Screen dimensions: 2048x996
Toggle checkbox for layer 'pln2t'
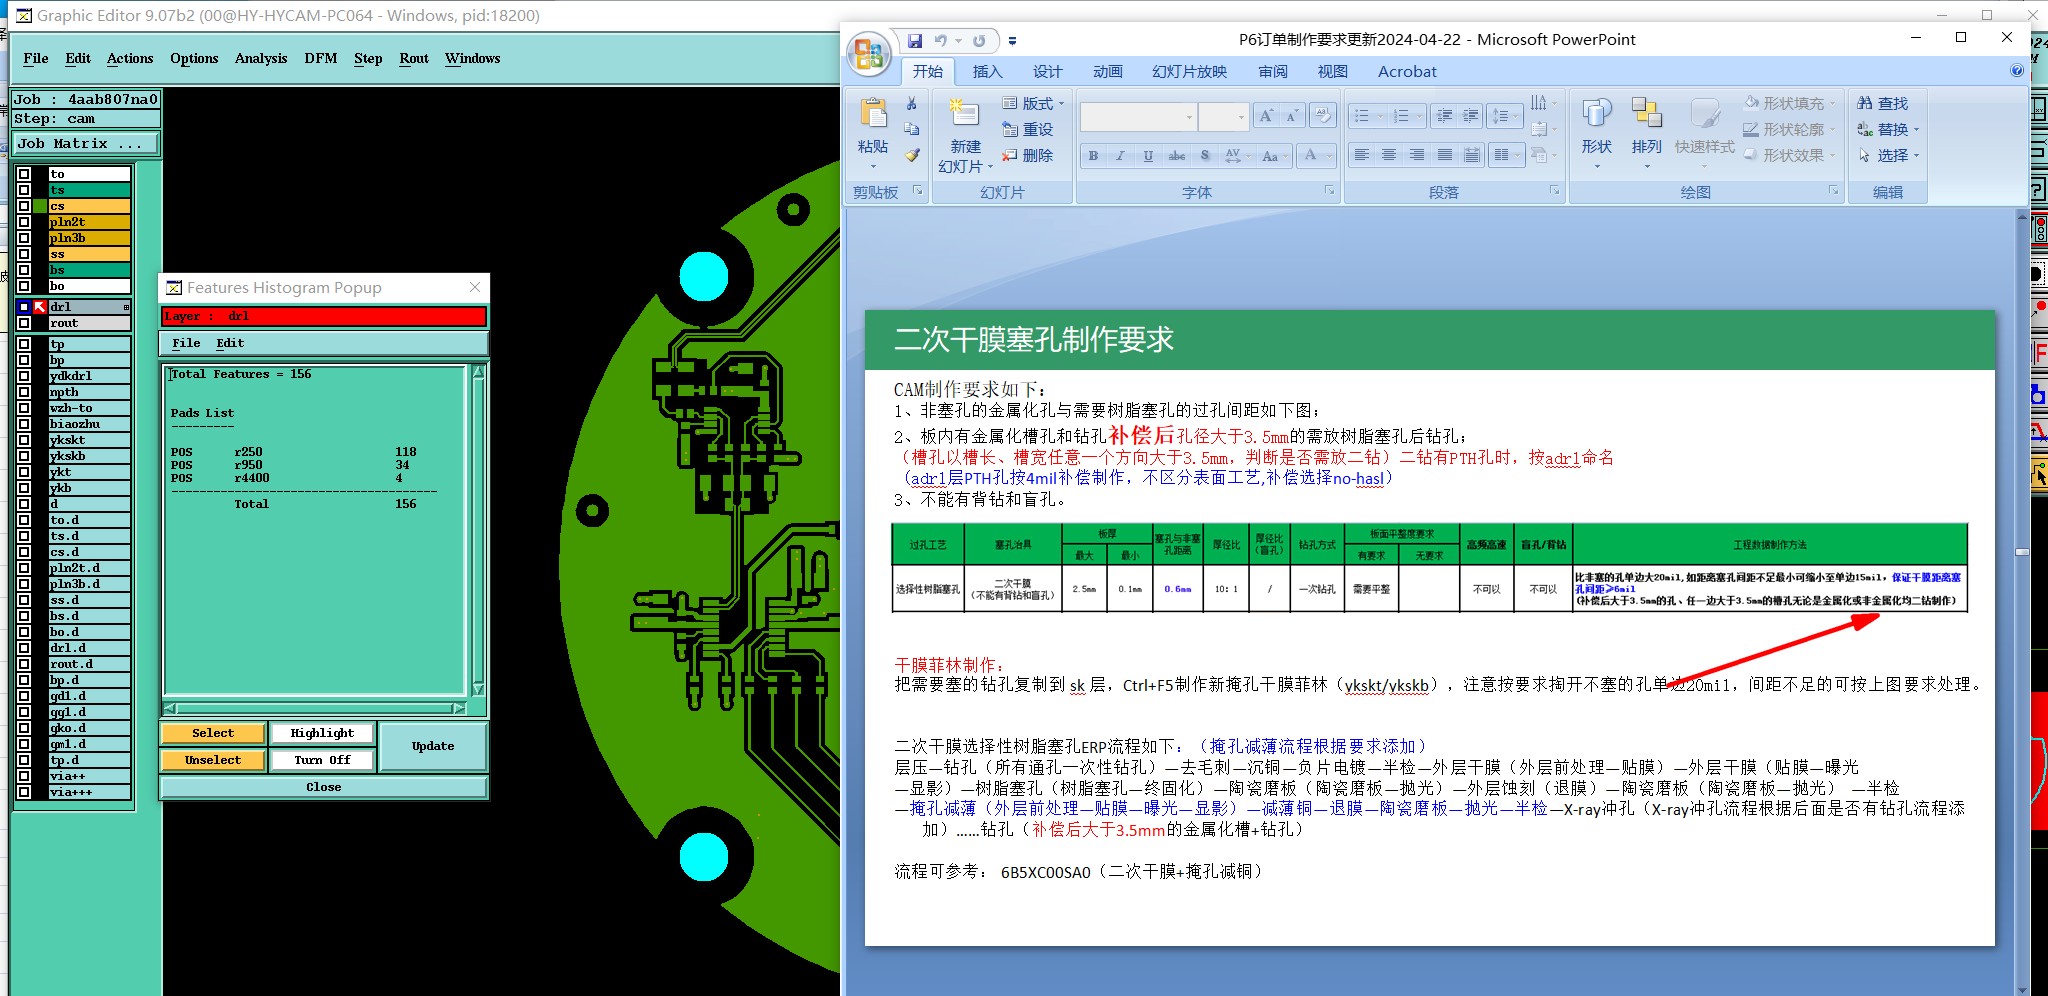click(24, 222)
